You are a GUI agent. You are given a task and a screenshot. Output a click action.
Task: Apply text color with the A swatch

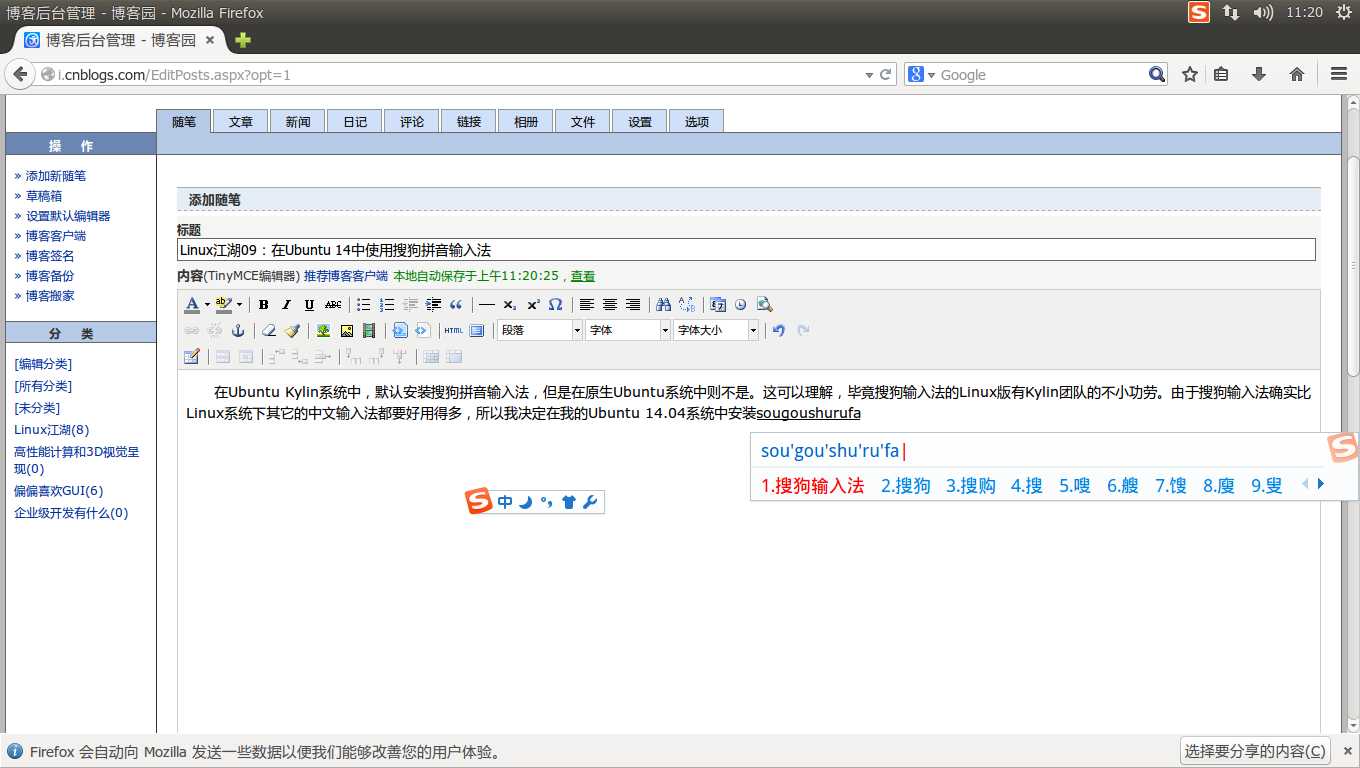click(x=192, y=305)
